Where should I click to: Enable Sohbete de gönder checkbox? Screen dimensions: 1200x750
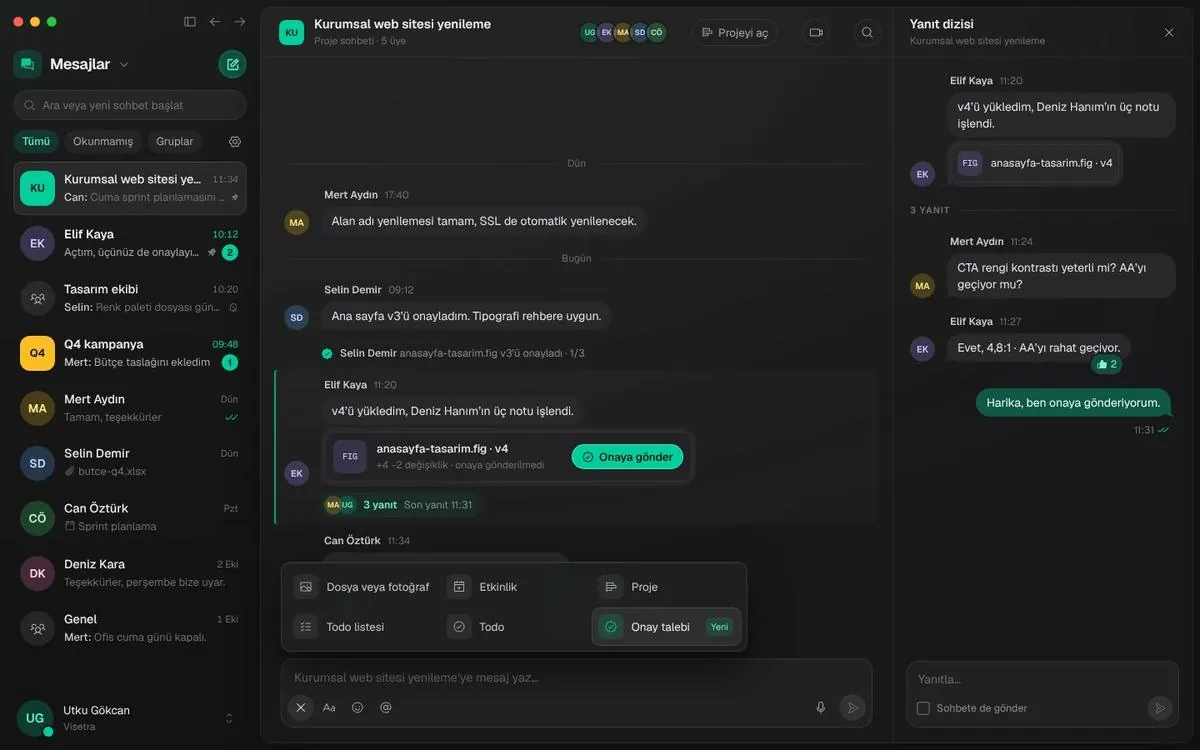coord(923,708)
